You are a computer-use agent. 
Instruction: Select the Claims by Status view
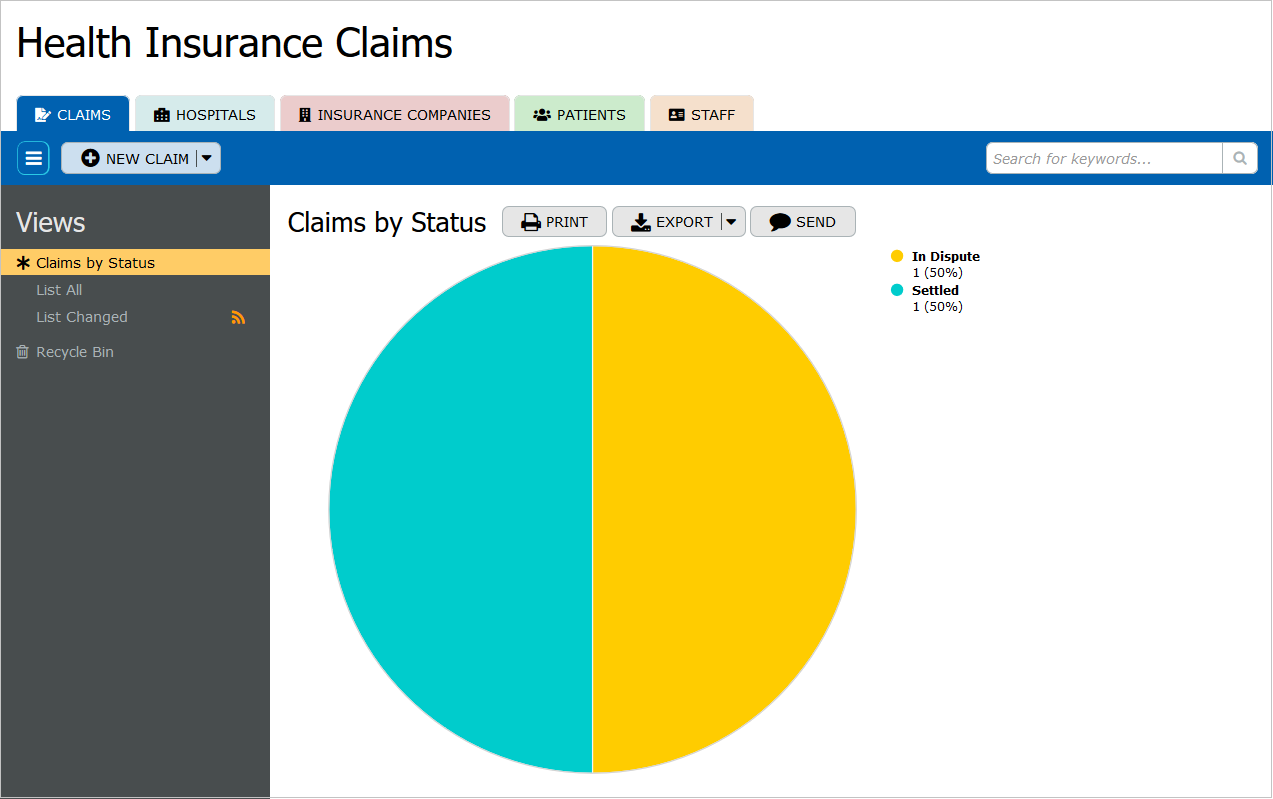(x=95, y=263)
